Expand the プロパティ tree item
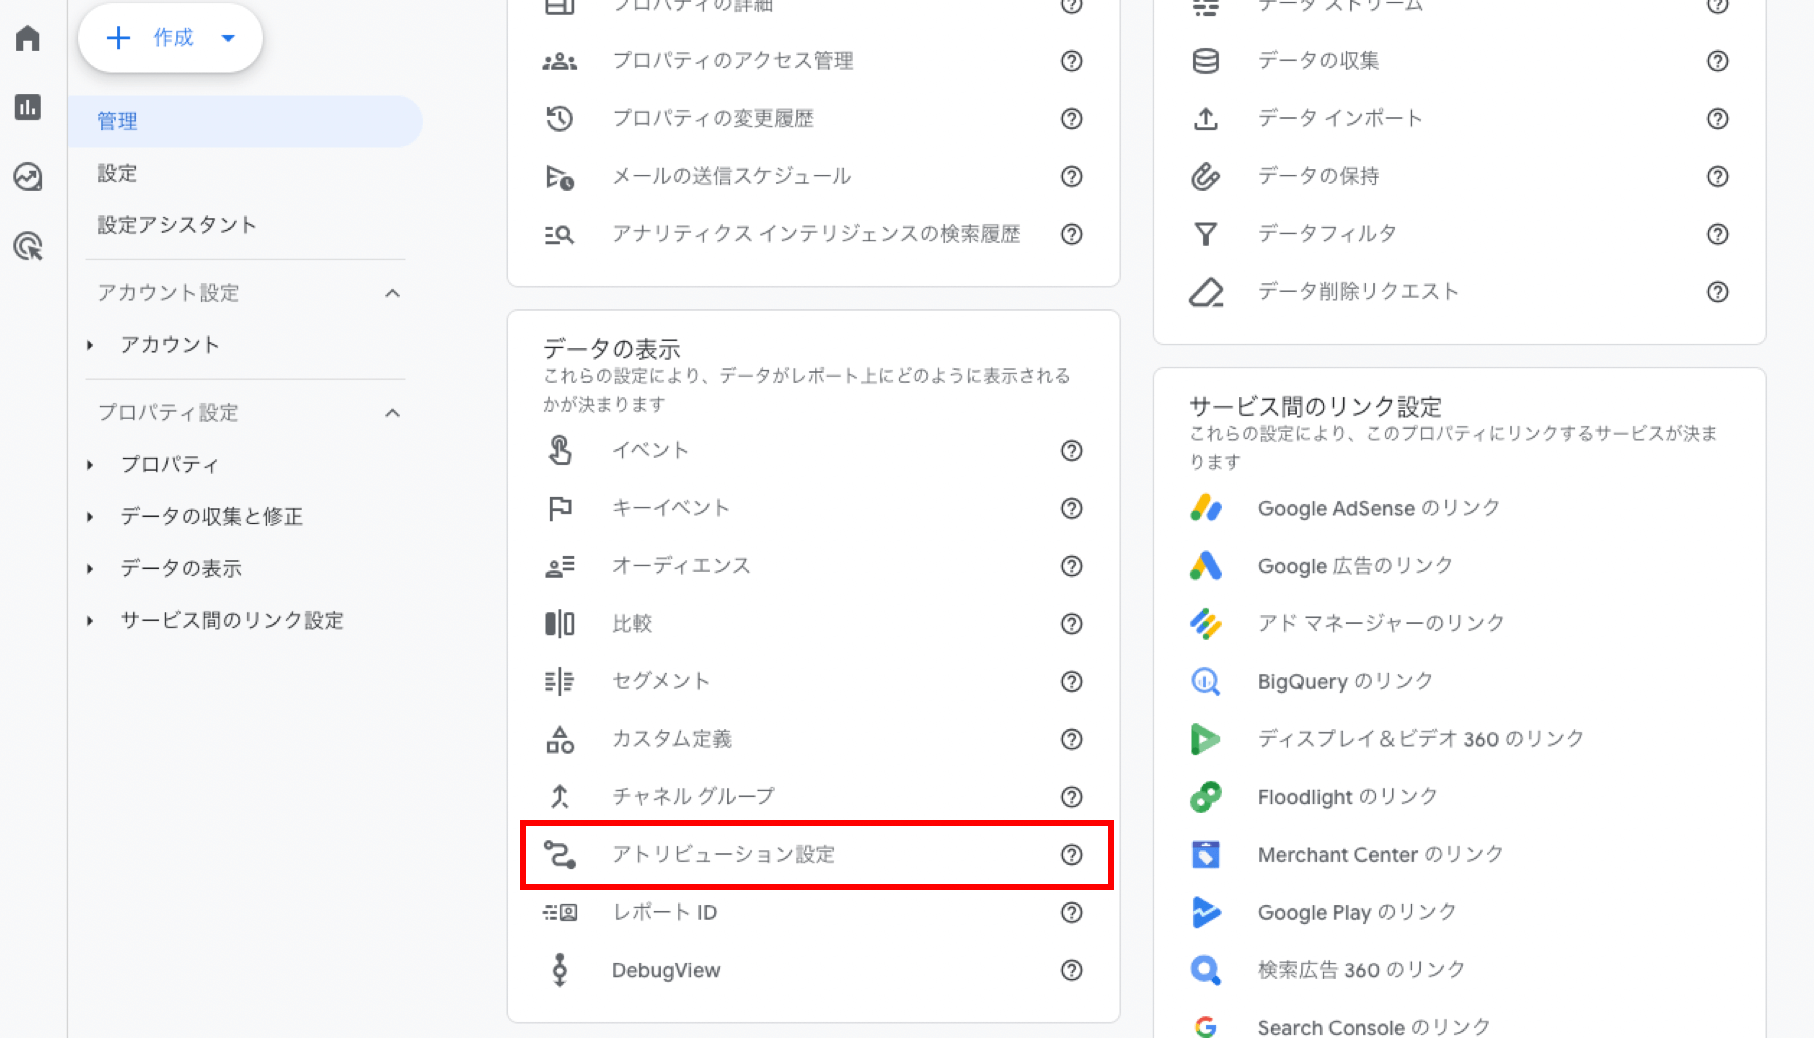Image resolution: width=1814 pixels, height=1038 pixels. pos(90,465)
